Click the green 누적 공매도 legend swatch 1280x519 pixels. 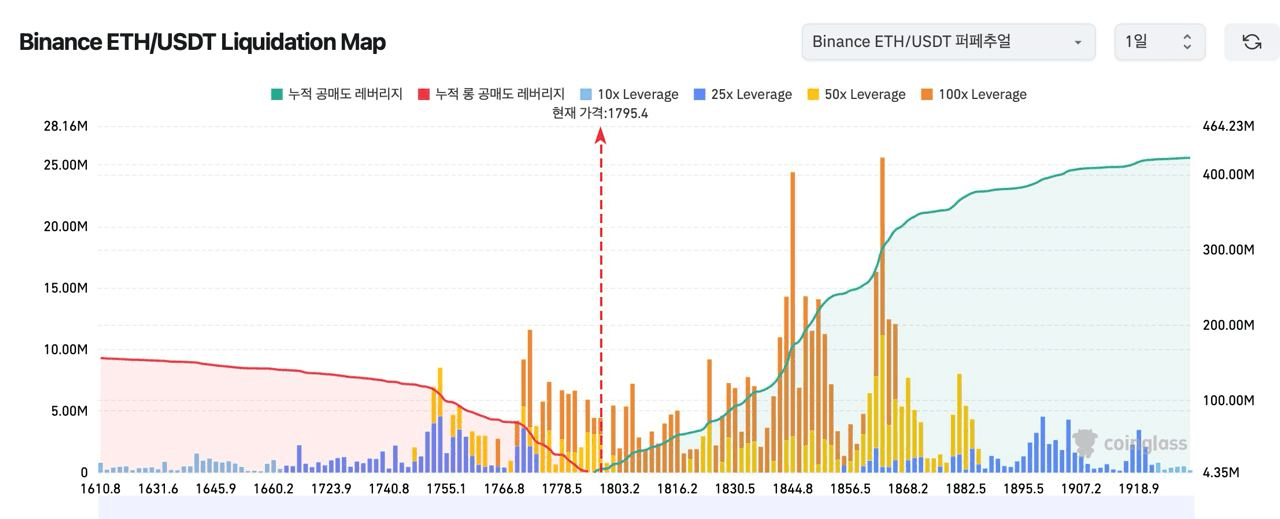[x=276, y=94]
